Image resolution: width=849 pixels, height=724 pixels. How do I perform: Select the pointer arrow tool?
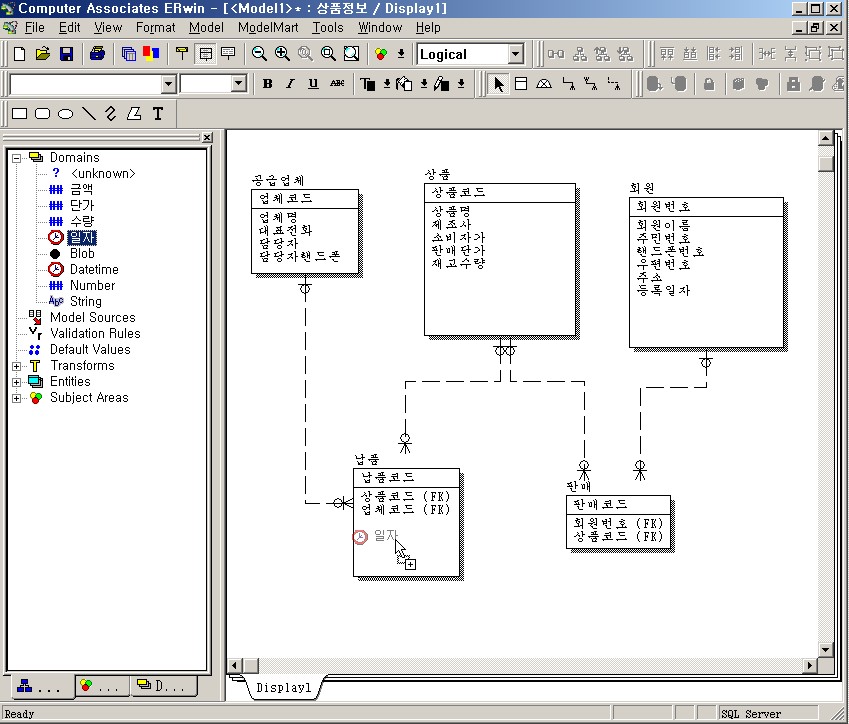point(498,84)
